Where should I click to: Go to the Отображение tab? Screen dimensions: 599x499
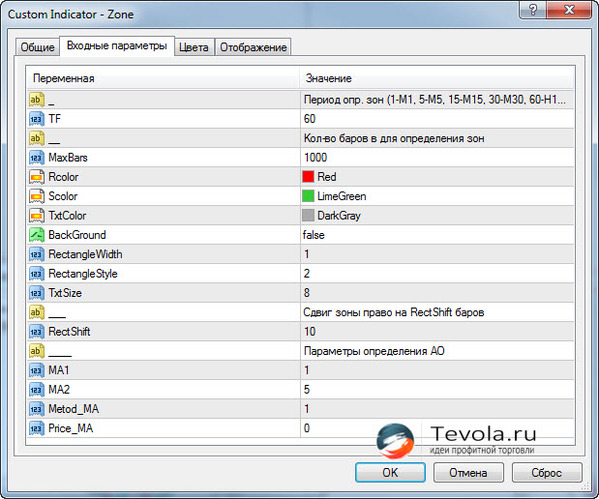pos(253,47)
